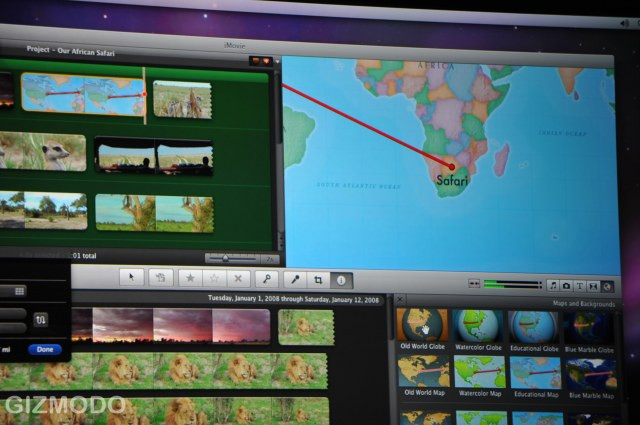Unmark selection using the hollow star button
Viewport: 640px width, 425px height.
click(x=214, y=279)
